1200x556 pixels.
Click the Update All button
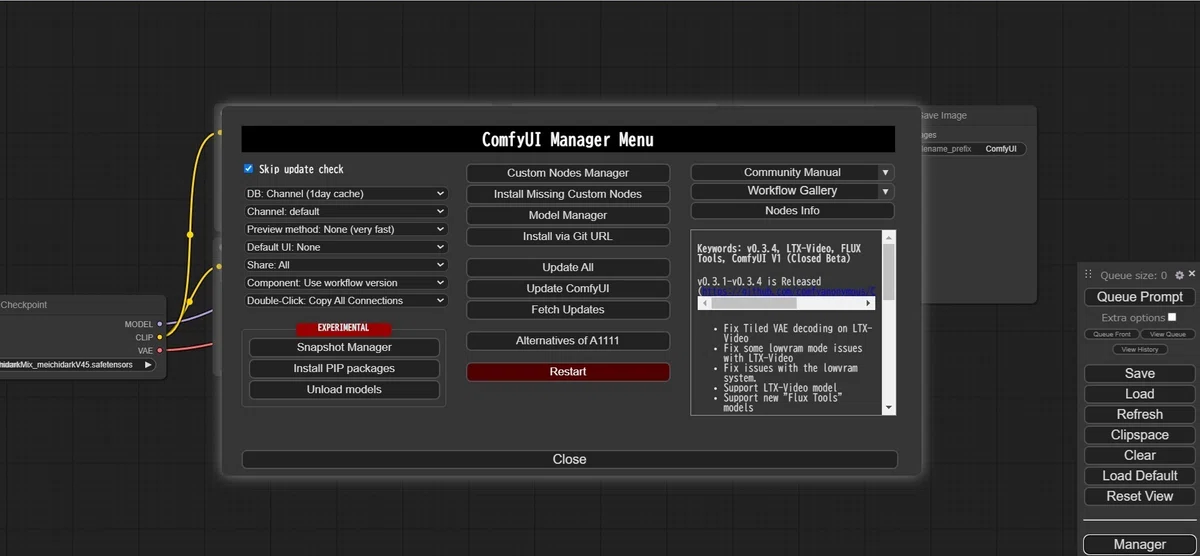[568, 267]
